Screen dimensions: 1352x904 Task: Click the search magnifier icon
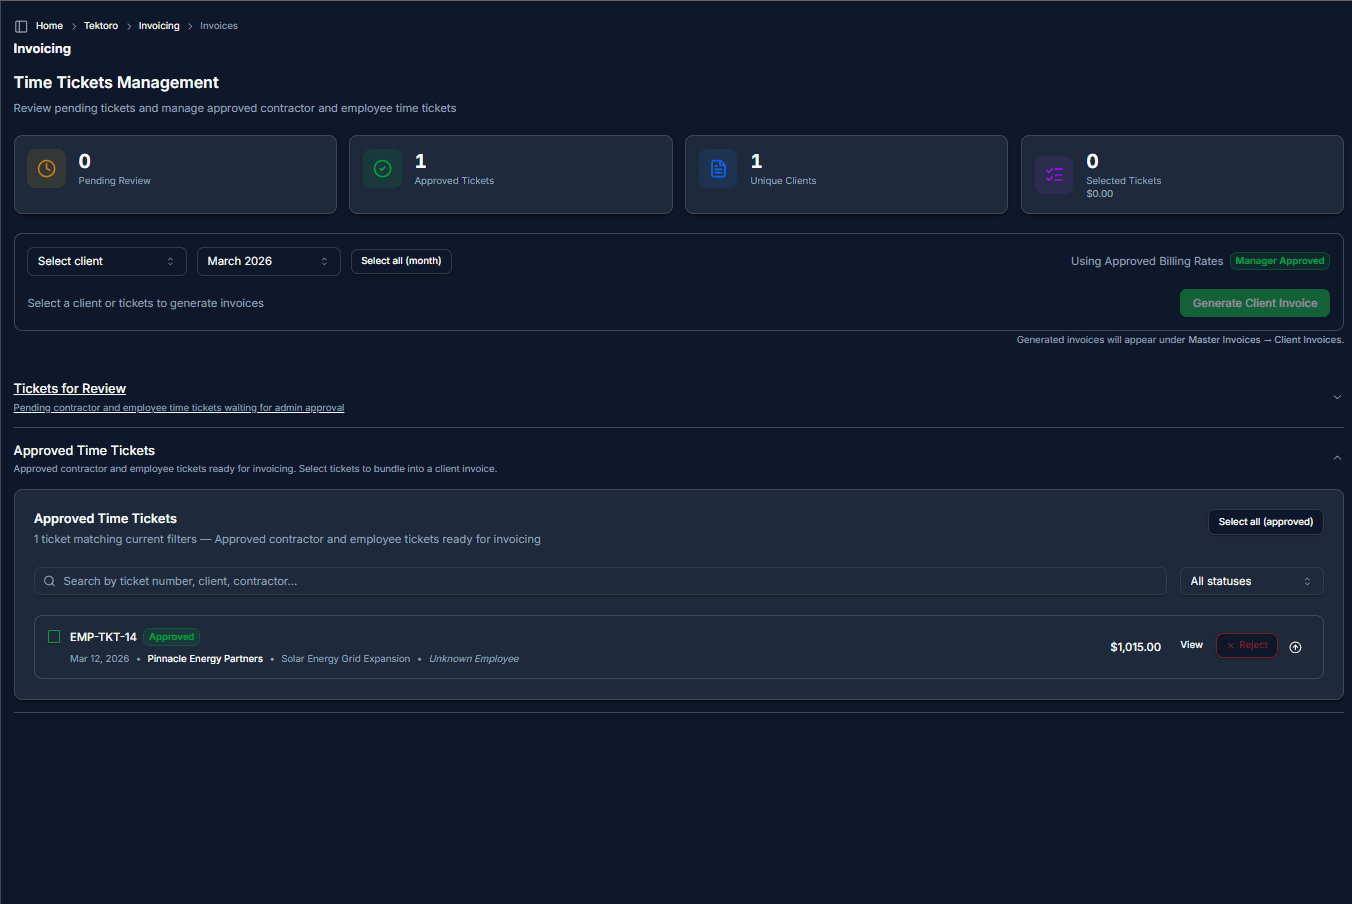[49, 581]
